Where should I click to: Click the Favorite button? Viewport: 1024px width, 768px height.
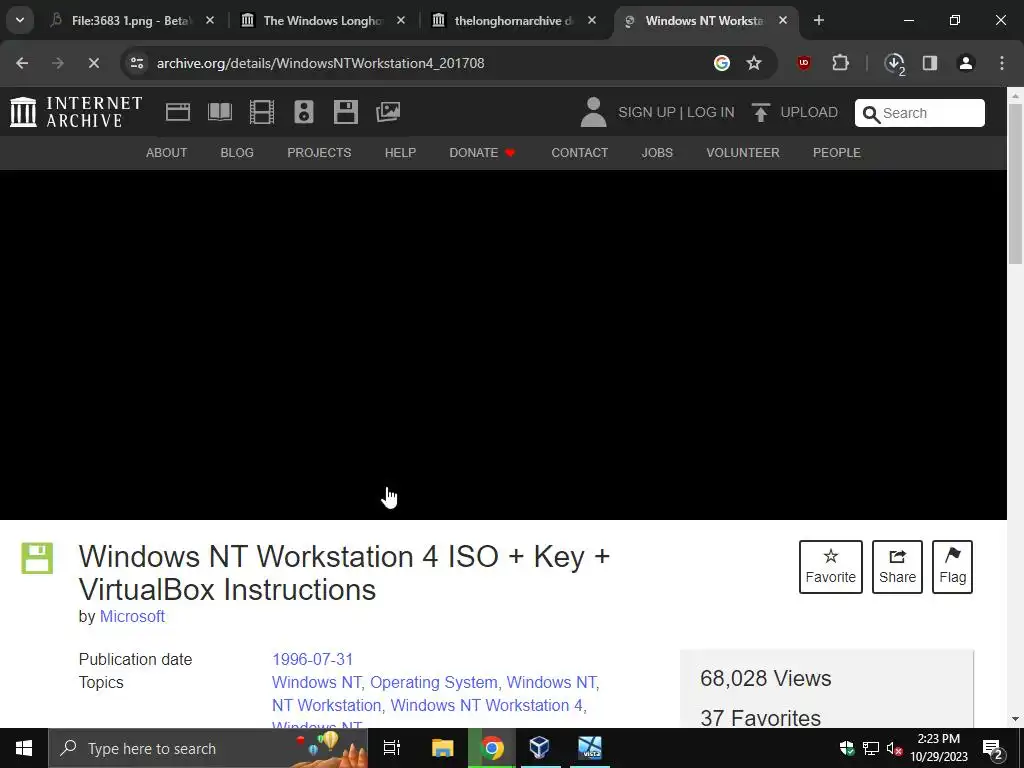coord(831,567)
